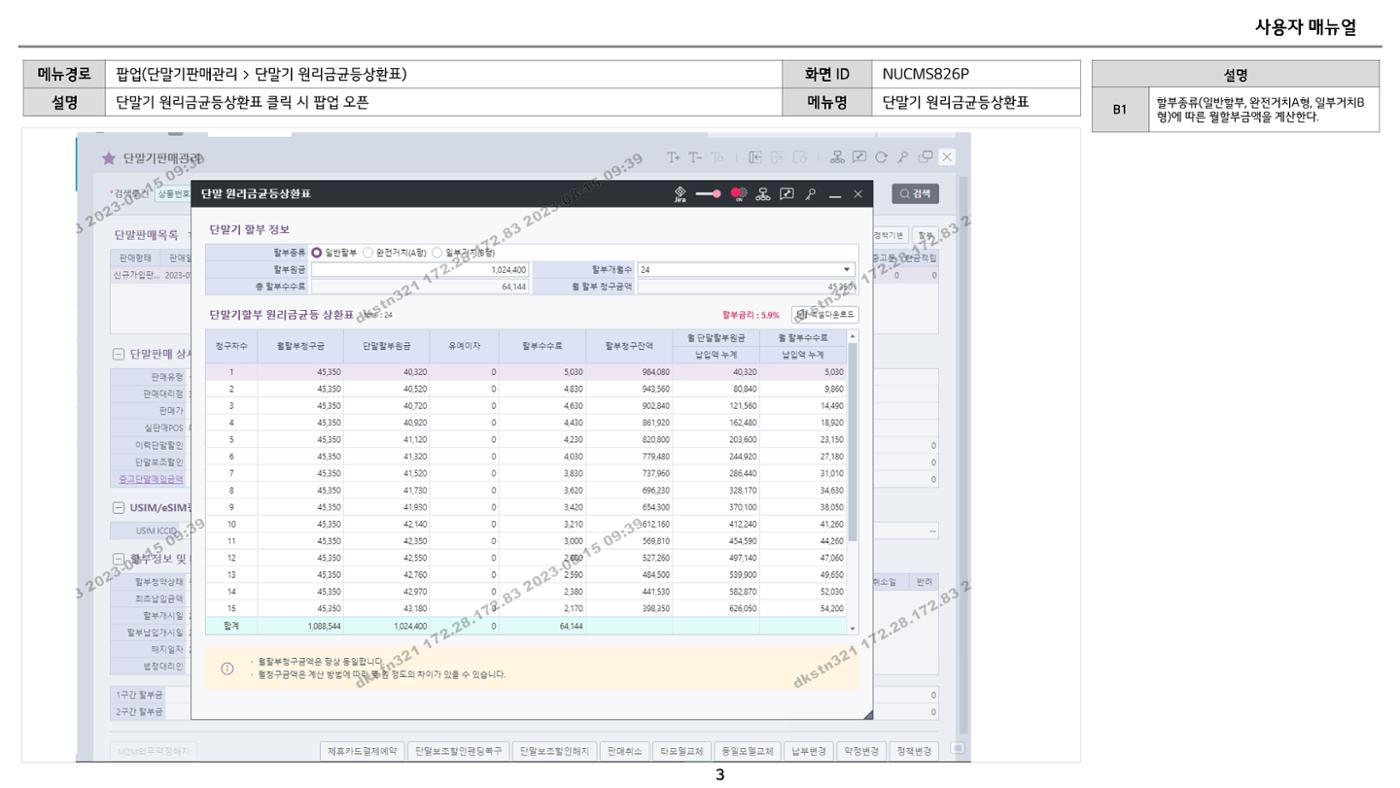The width and height of the screenshot is (1400, 788).
Task: Click the duplicate window icon in 단말기판매관리 toolbar
Action: pyautogui.click(x=928, y=158)
